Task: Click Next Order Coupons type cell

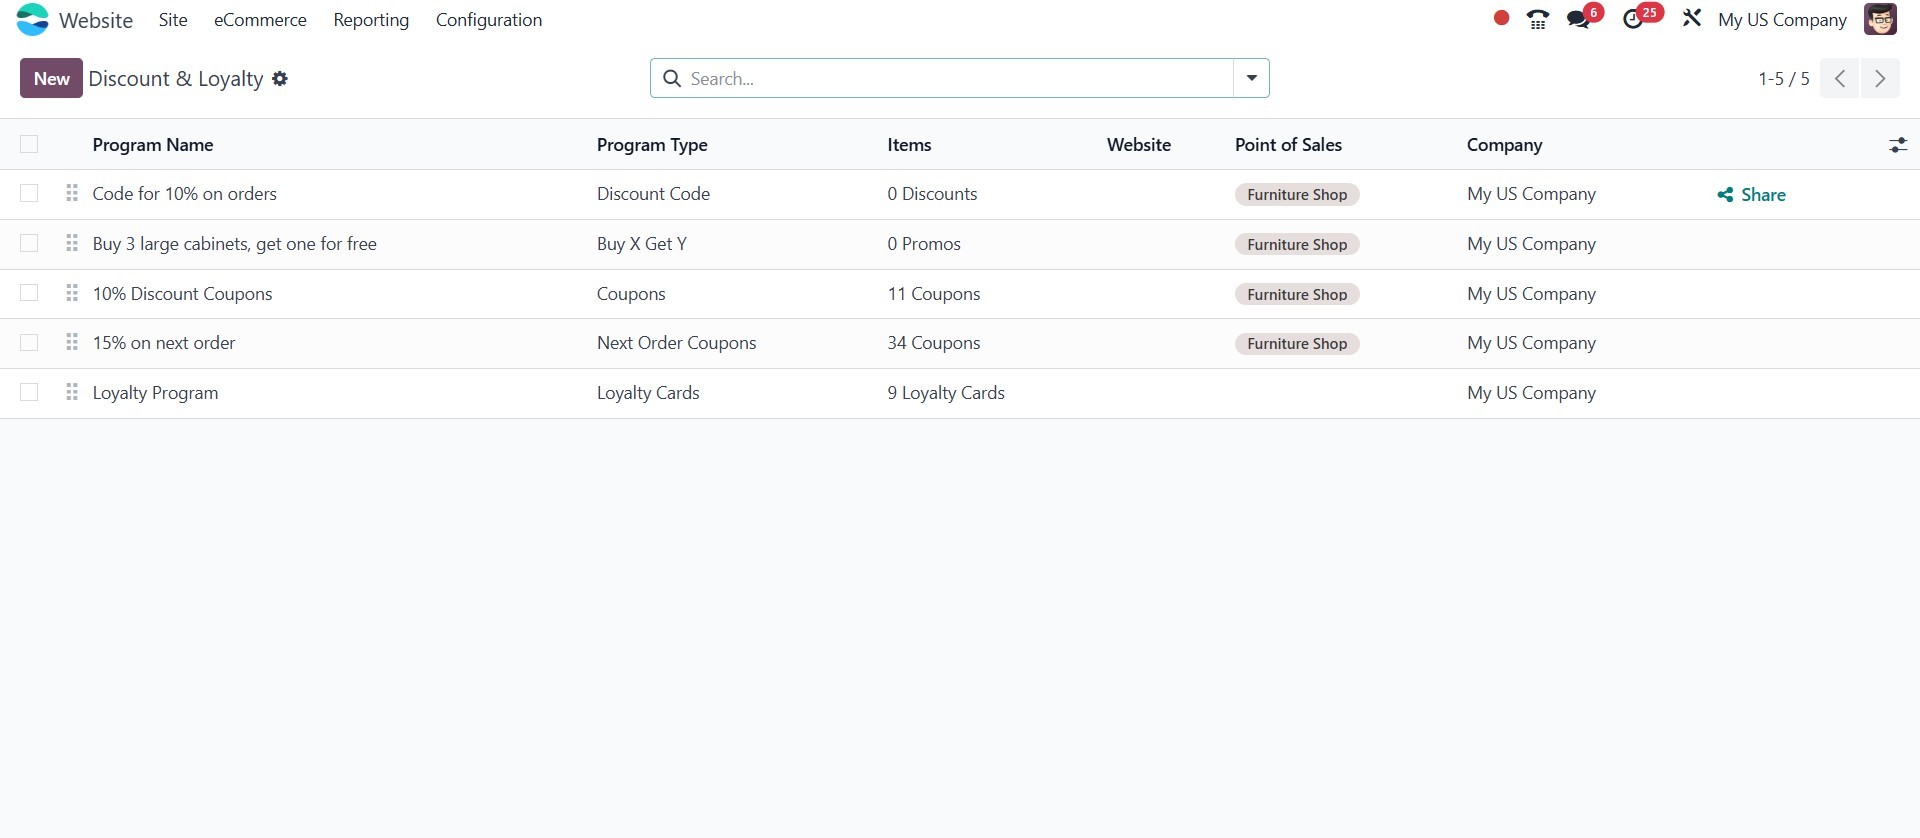Action: pyautogui.click(x=676, y=343)
